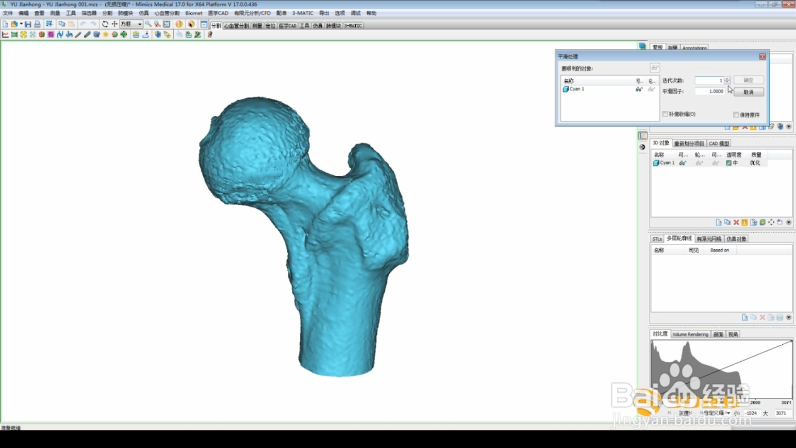Image resolution: width=796 pixels, height=448 pixels.
Task: Toggle Cyan 1 visibility glasses in smoothing dialog
Action: [639, 89]
